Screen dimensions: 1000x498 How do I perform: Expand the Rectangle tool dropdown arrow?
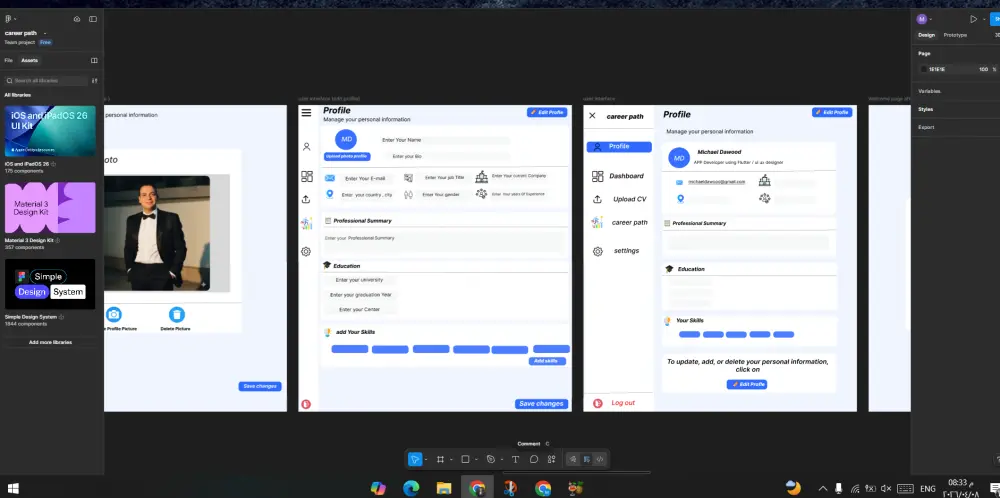[x=476, y=460]
